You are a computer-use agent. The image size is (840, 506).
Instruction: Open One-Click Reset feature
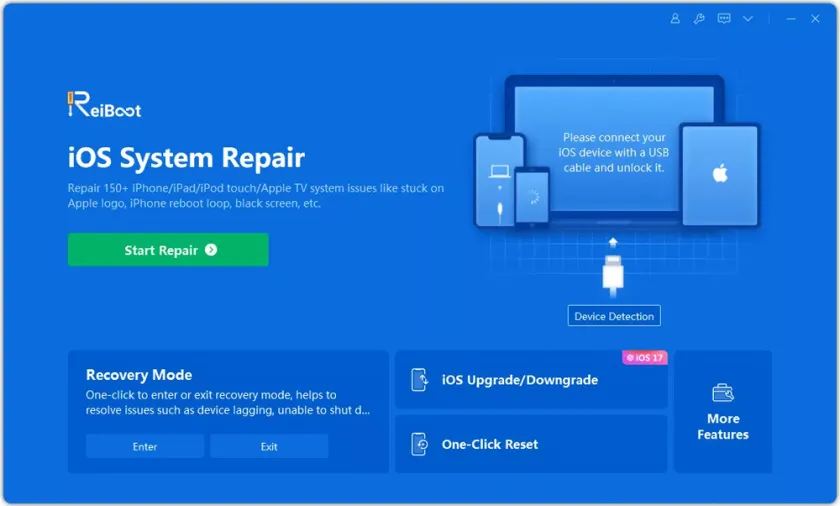(x=531, y=444)
